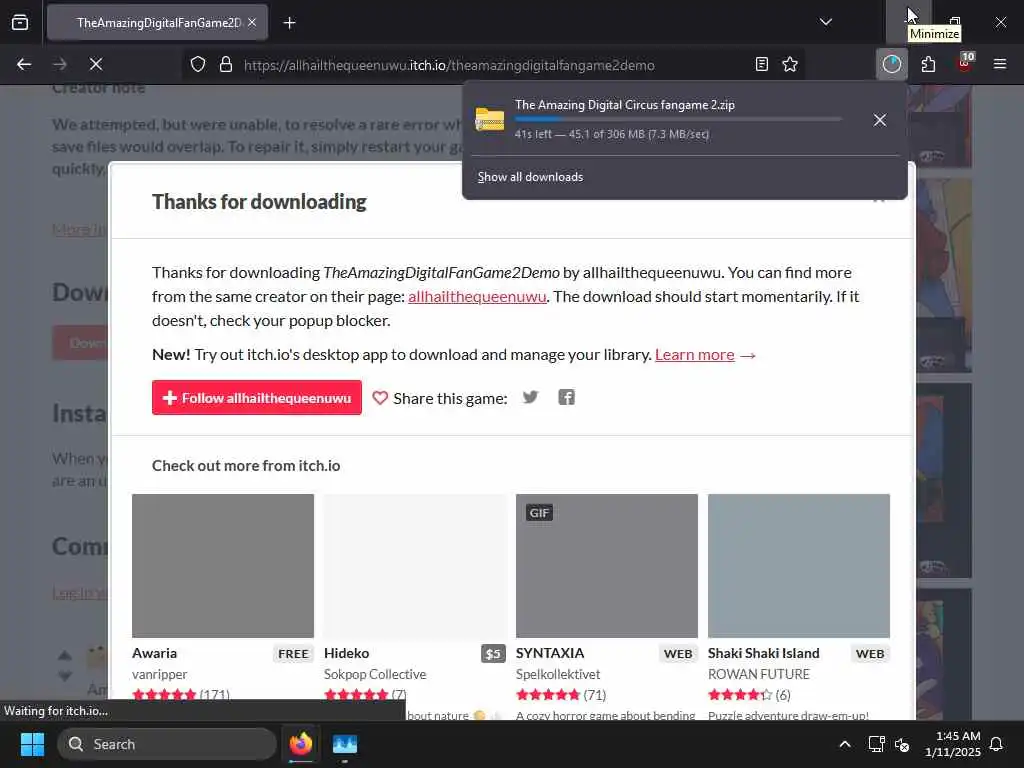Go back to previous page

[x=24, y=64]
